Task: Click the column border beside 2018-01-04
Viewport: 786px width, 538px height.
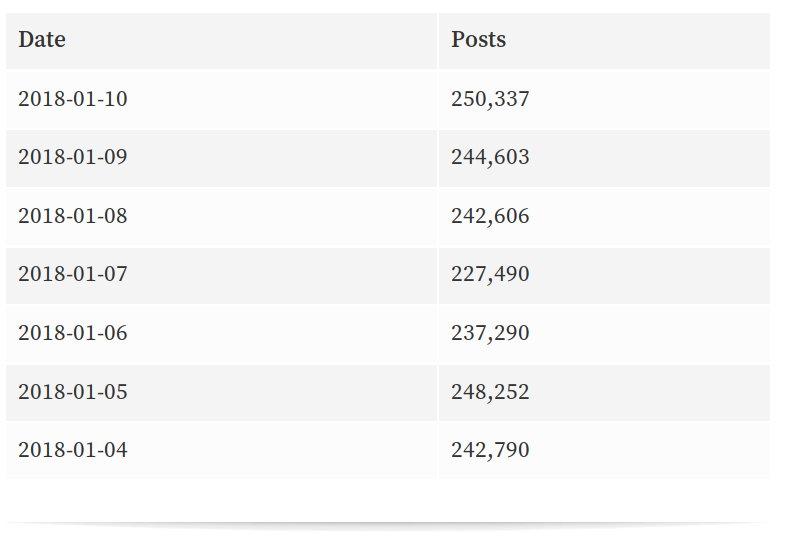Action: (438, 450)
